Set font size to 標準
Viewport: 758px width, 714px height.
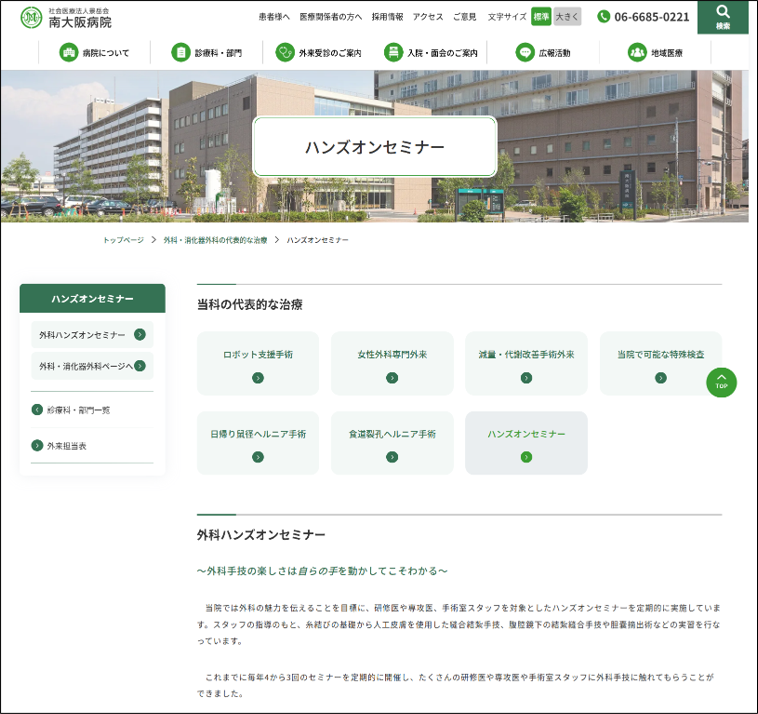point(541,17)
